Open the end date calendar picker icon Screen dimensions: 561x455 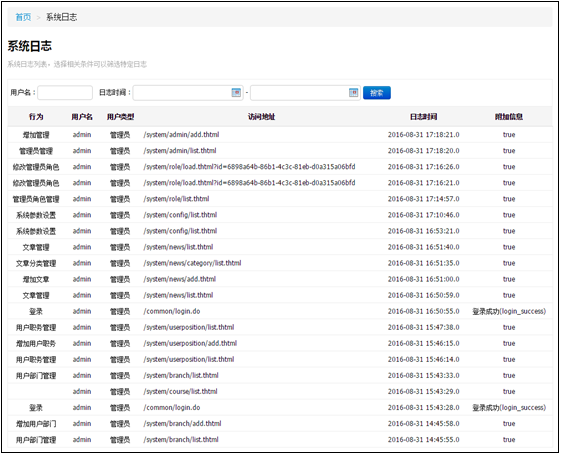click(x=353, y=93)
